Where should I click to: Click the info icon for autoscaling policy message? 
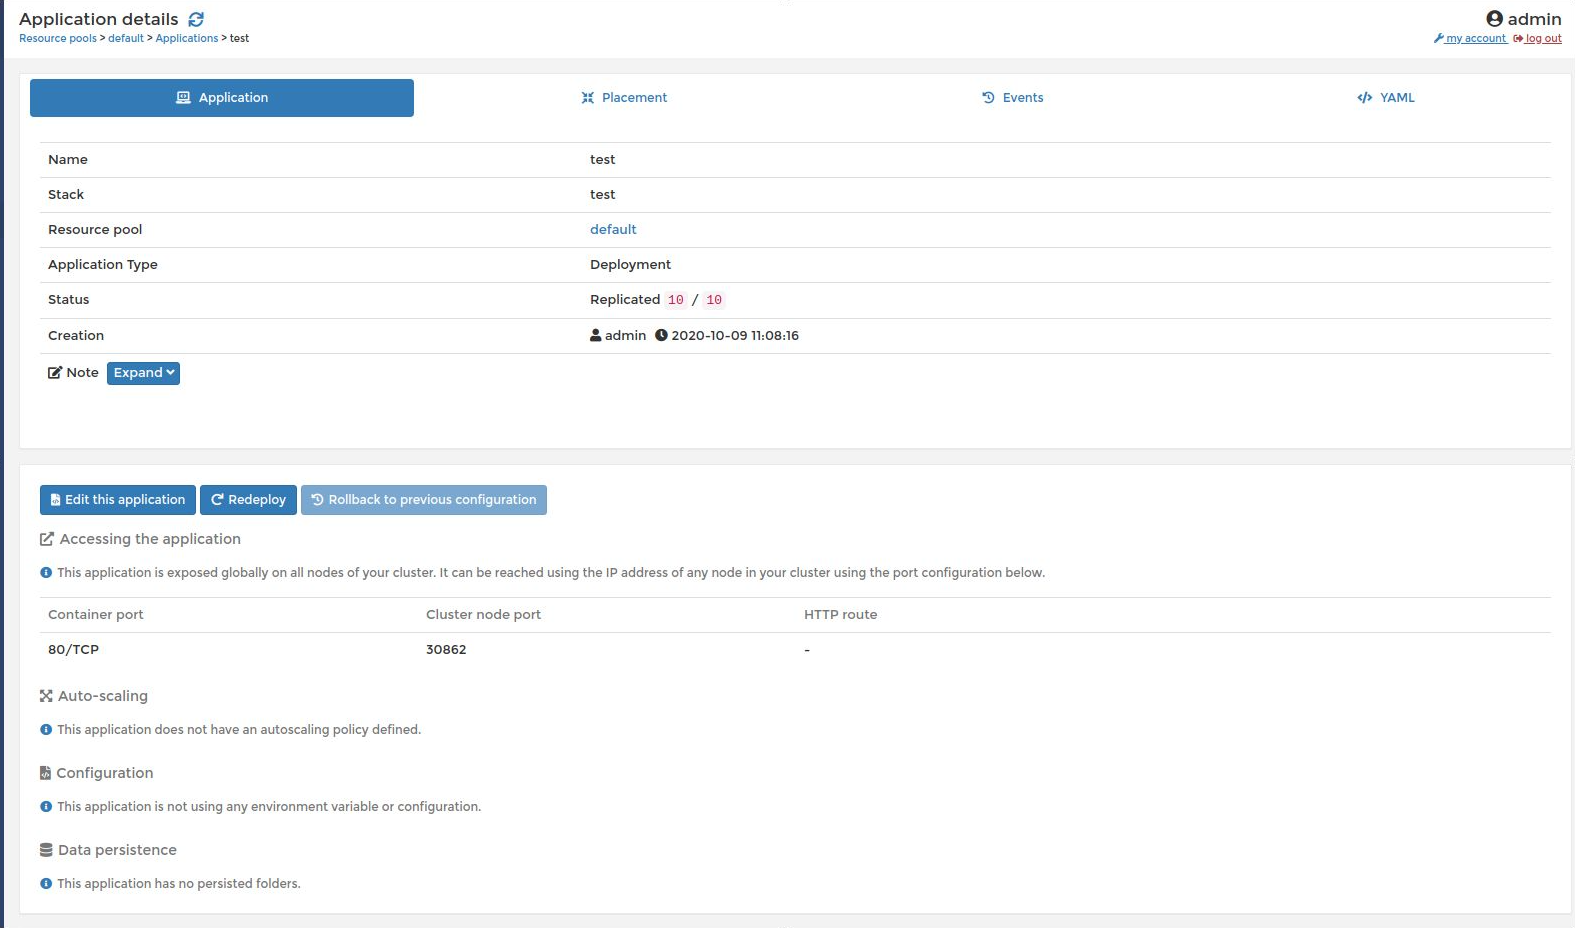click(46, 730)
